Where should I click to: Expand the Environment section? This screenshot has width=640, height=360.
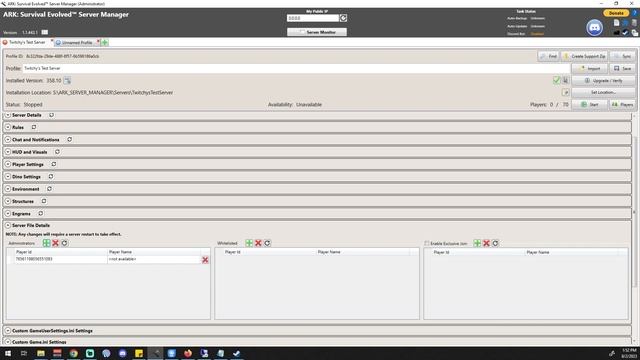coord(8,189)
